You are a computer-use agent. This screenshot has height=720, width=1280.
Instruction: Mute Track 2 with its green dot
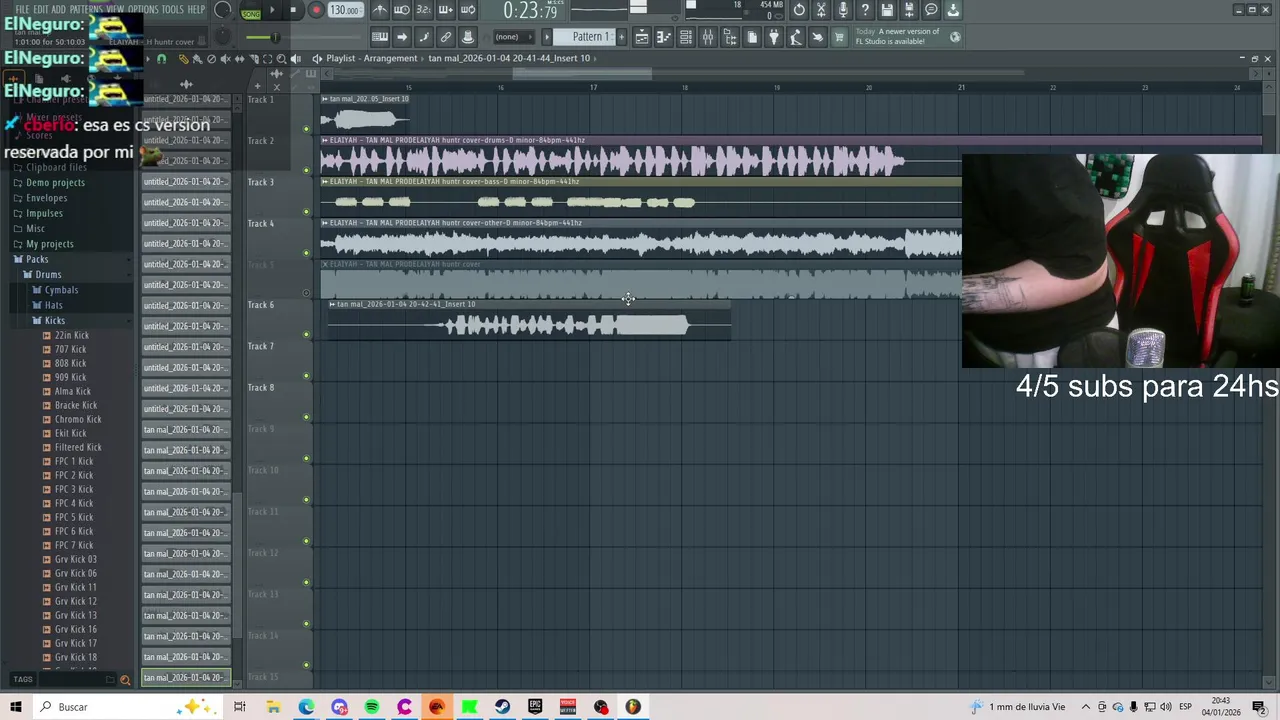tap(306, 170)
